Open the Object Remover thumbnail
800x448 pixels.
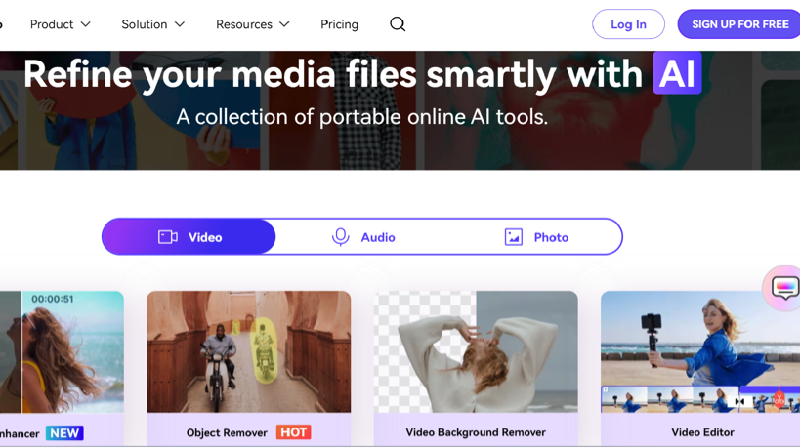pos(249,352)
